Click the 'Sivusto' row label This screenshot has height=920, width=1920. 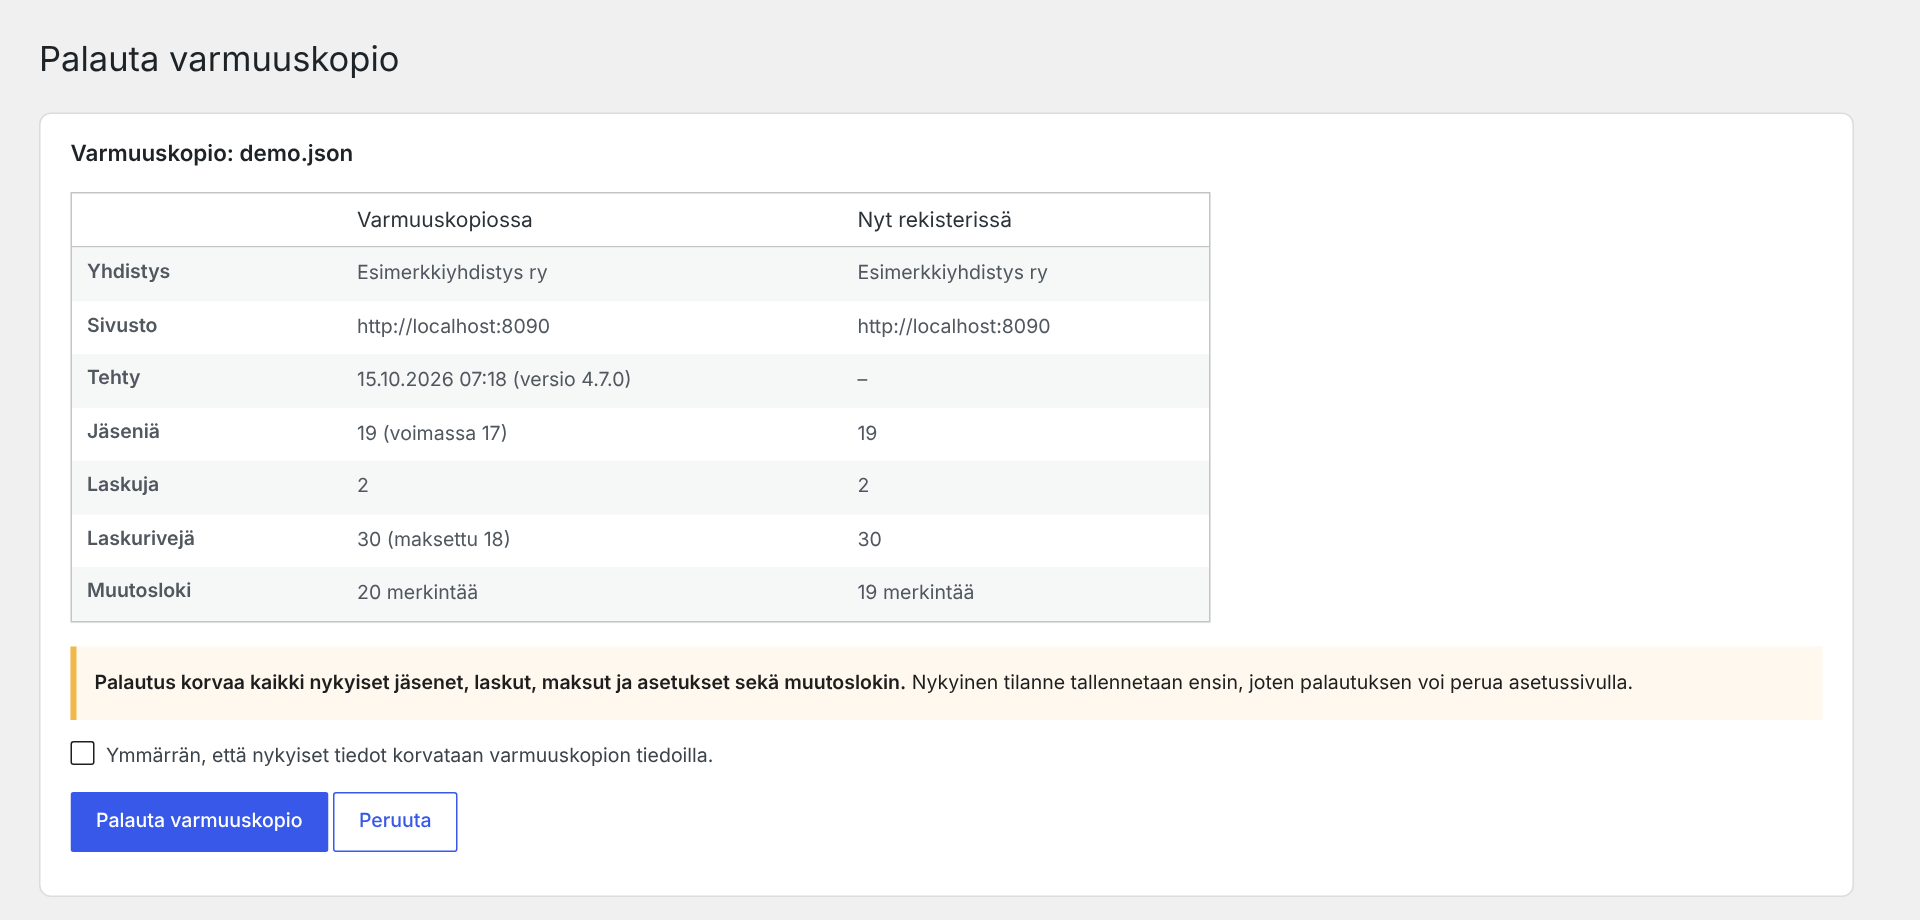pyautogui.click(x=122, y=326)
